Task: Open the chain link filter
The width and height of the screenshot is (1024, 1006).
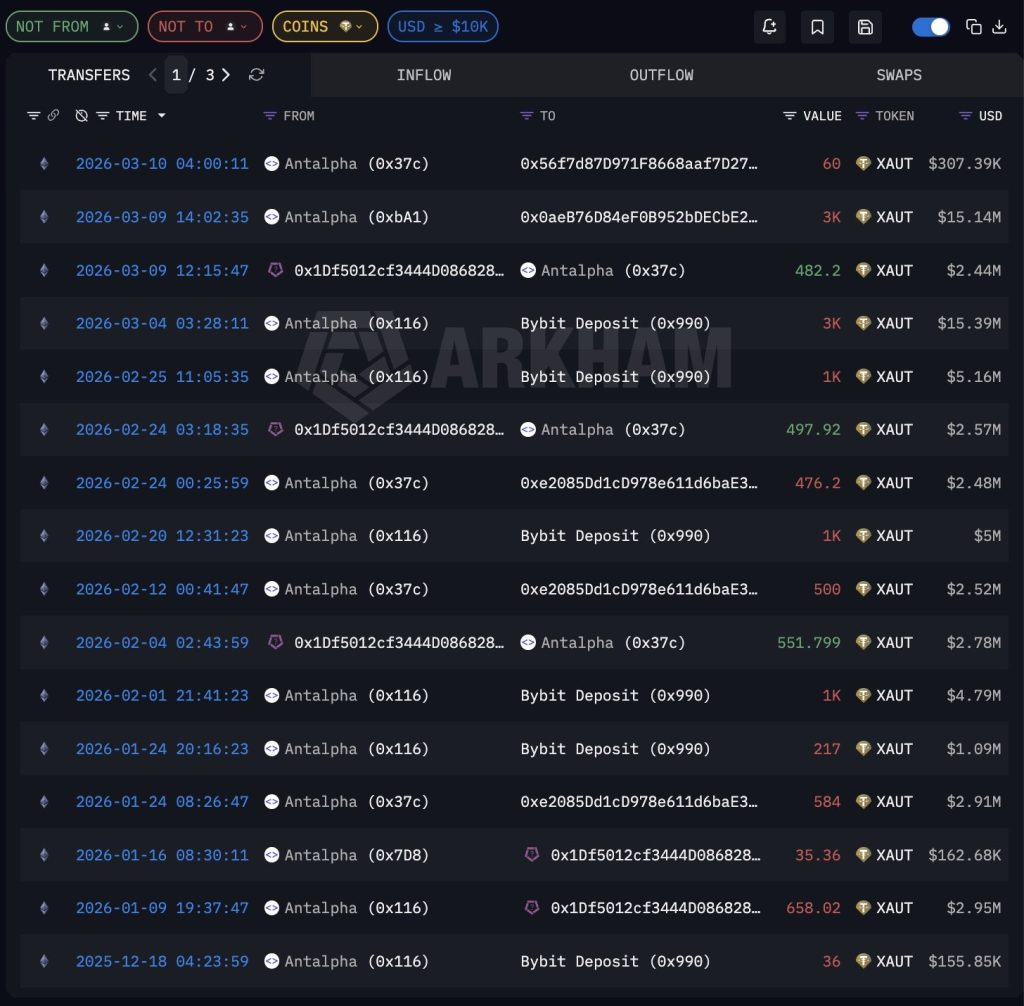Action: tap(53, 115)
